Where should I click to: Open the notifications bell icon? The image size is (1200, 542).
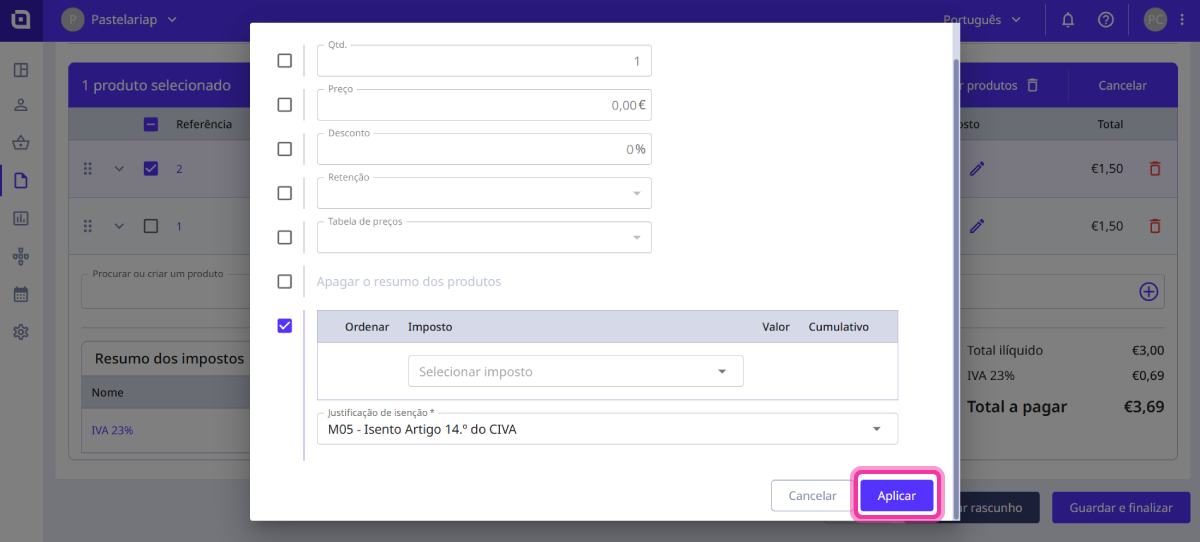(x=1068, y=20)
